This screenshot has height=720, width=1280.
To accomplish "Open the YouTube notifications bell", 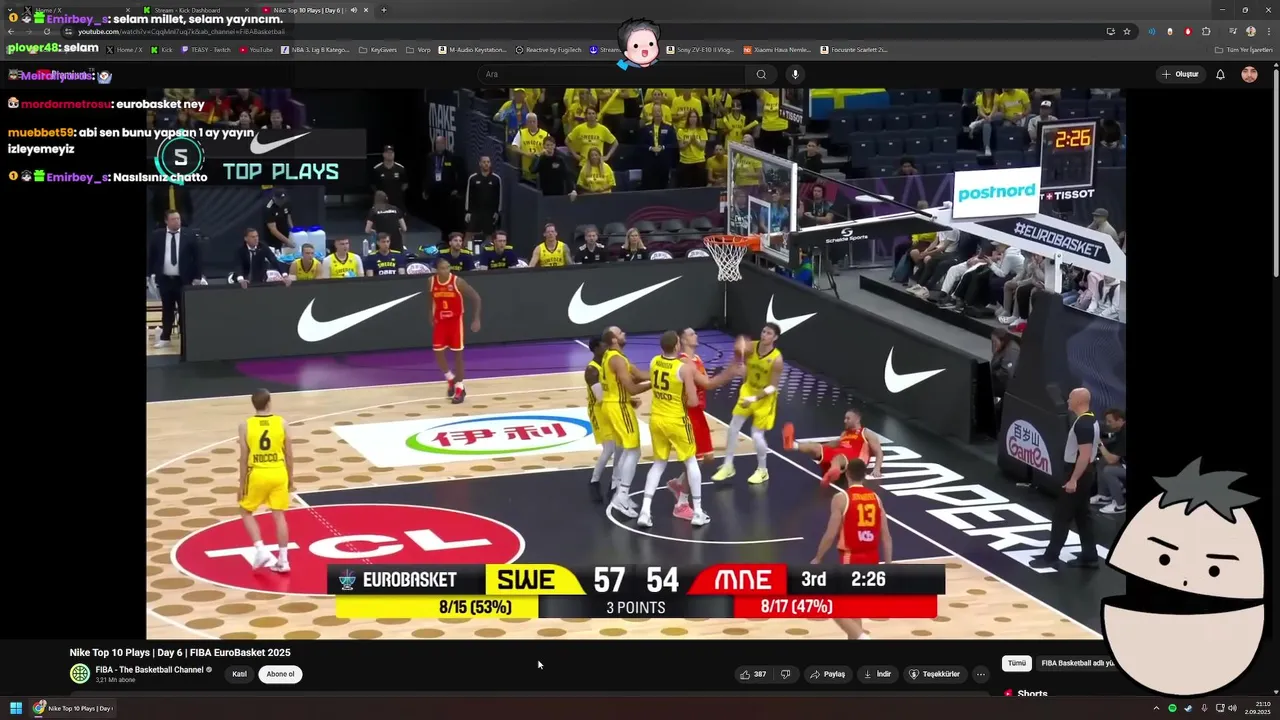I will (x=1220, y=74).
